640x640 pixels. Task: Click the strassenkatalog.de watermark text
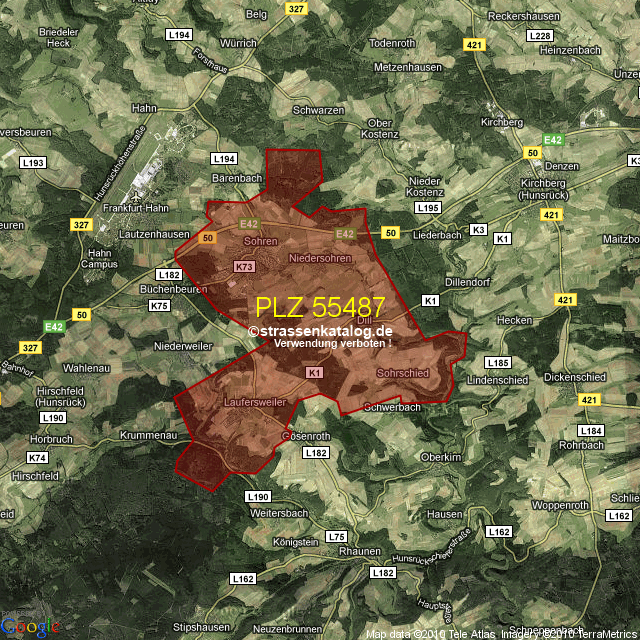tap(320, 331)
